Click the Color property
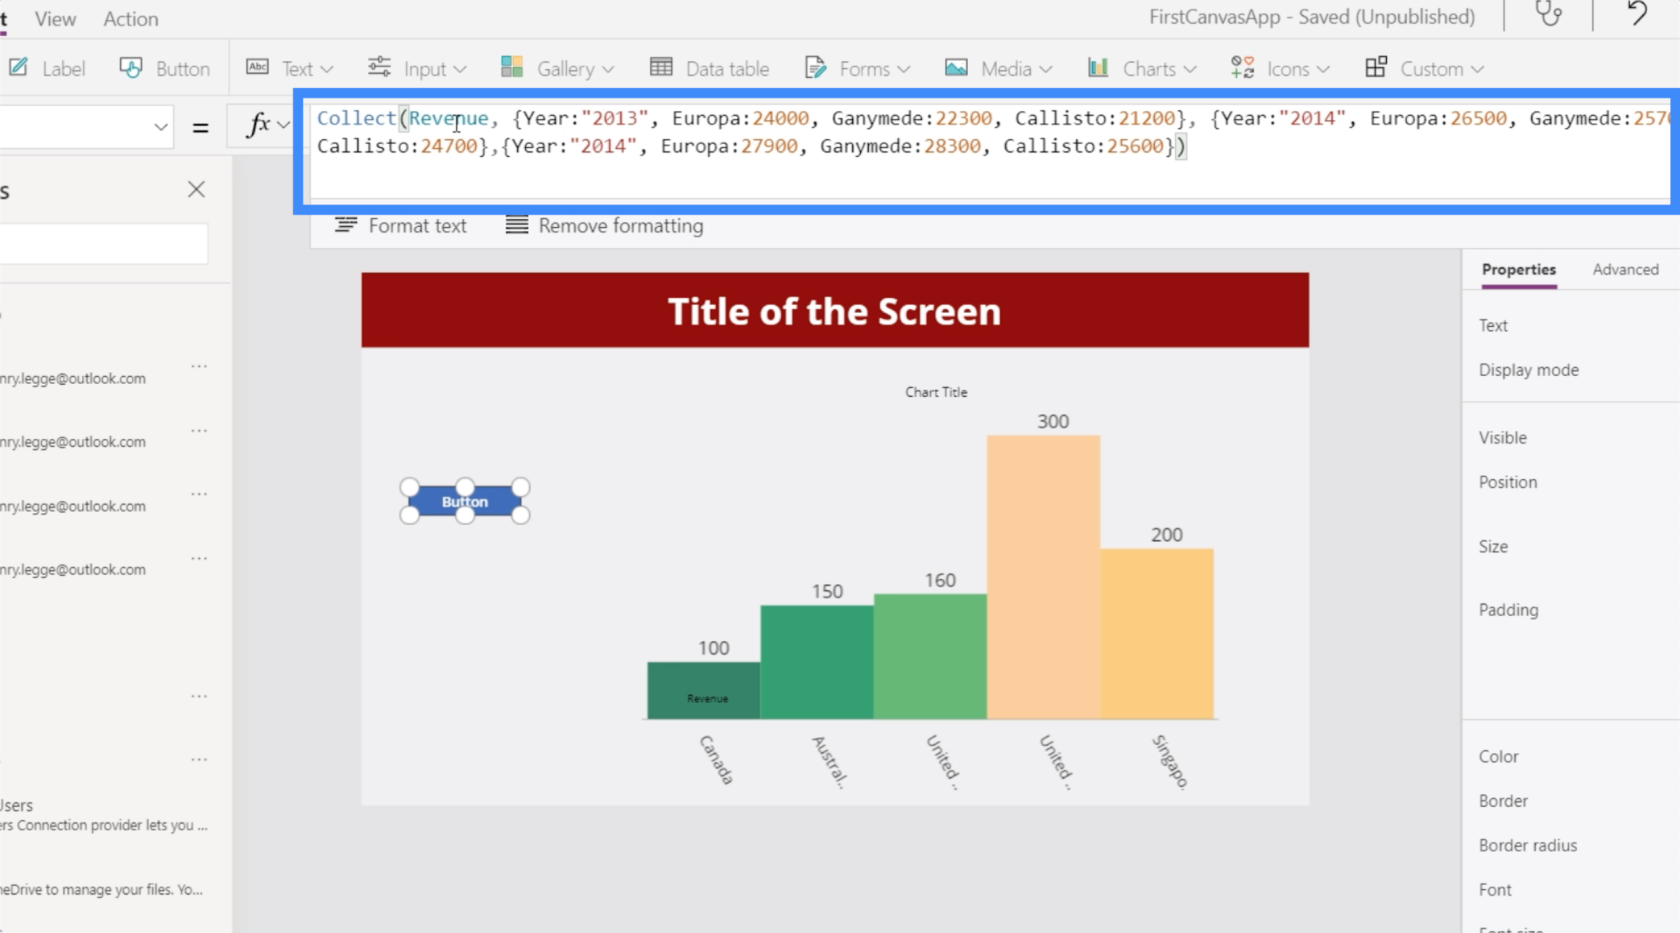This screenshot has height=933, width=1680. tap(1498, 757)
